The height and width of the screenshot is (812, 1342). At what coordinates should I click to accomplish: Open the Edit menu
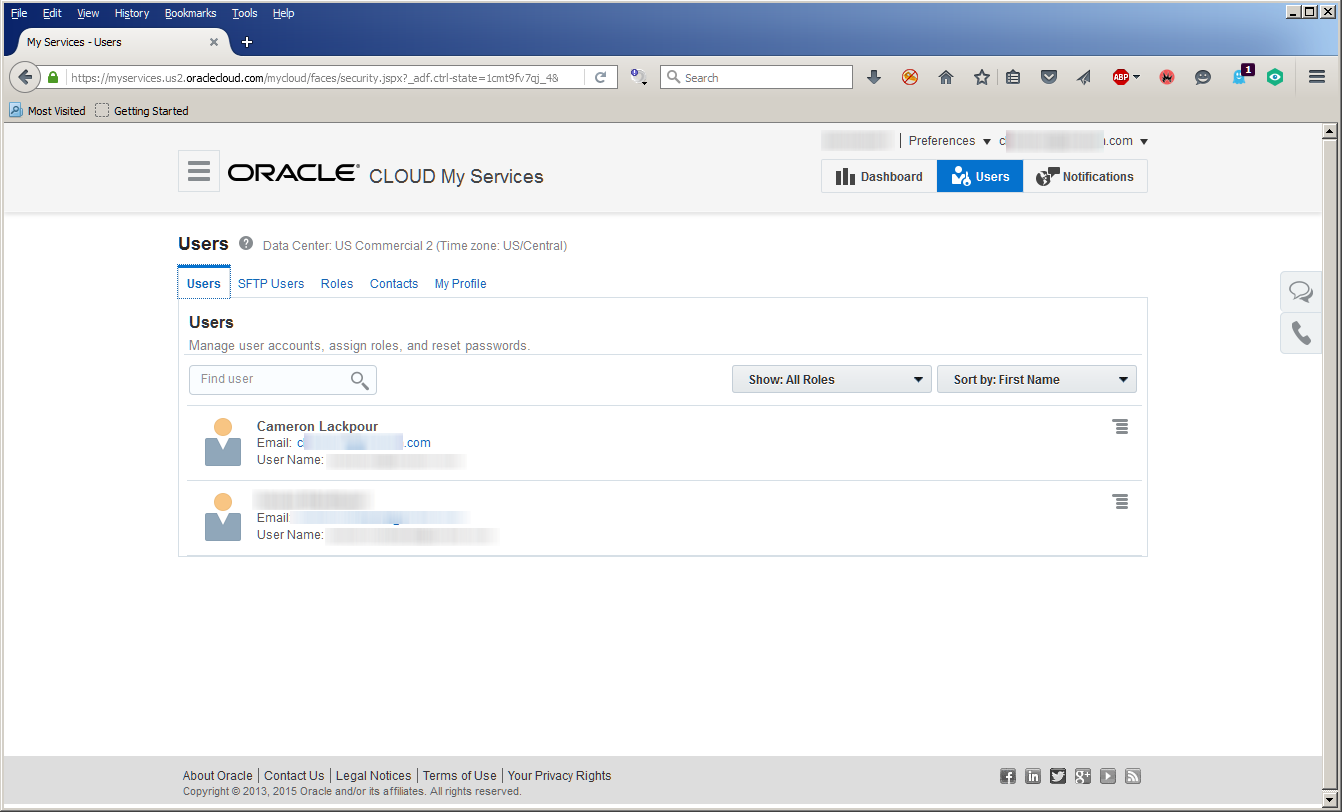pos(52,13)
